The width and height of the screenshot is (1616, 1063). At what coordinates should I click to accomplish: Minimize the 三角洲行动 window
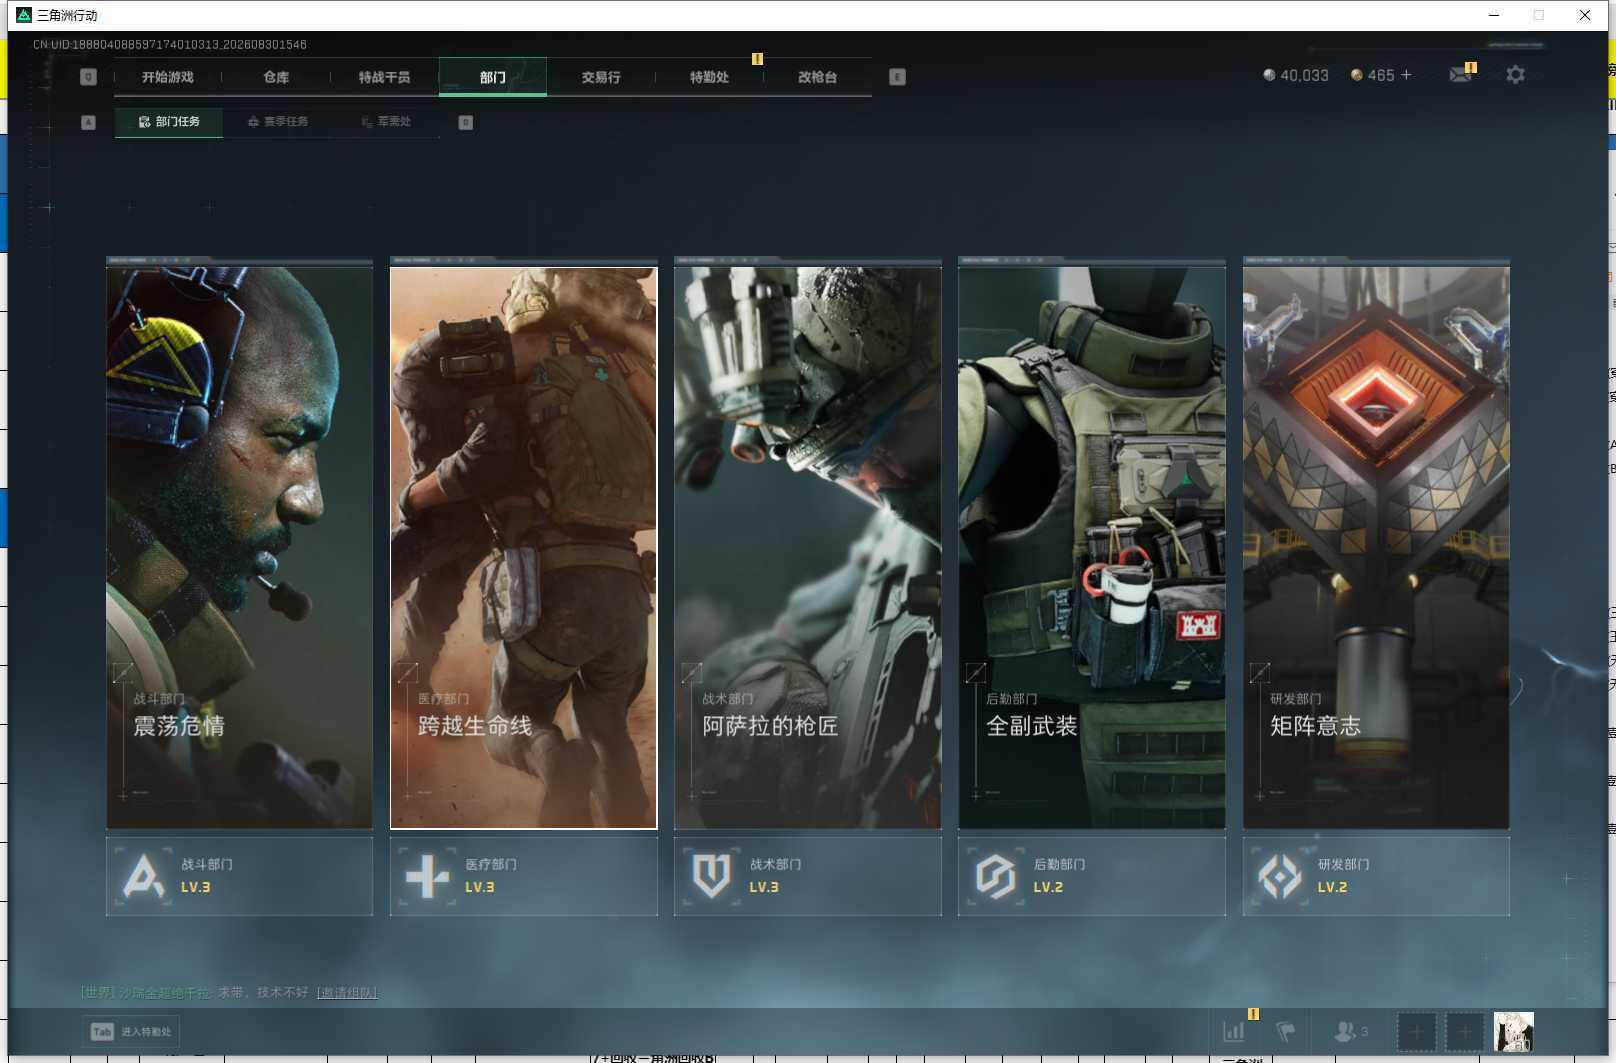click(x=1494, y=15)
